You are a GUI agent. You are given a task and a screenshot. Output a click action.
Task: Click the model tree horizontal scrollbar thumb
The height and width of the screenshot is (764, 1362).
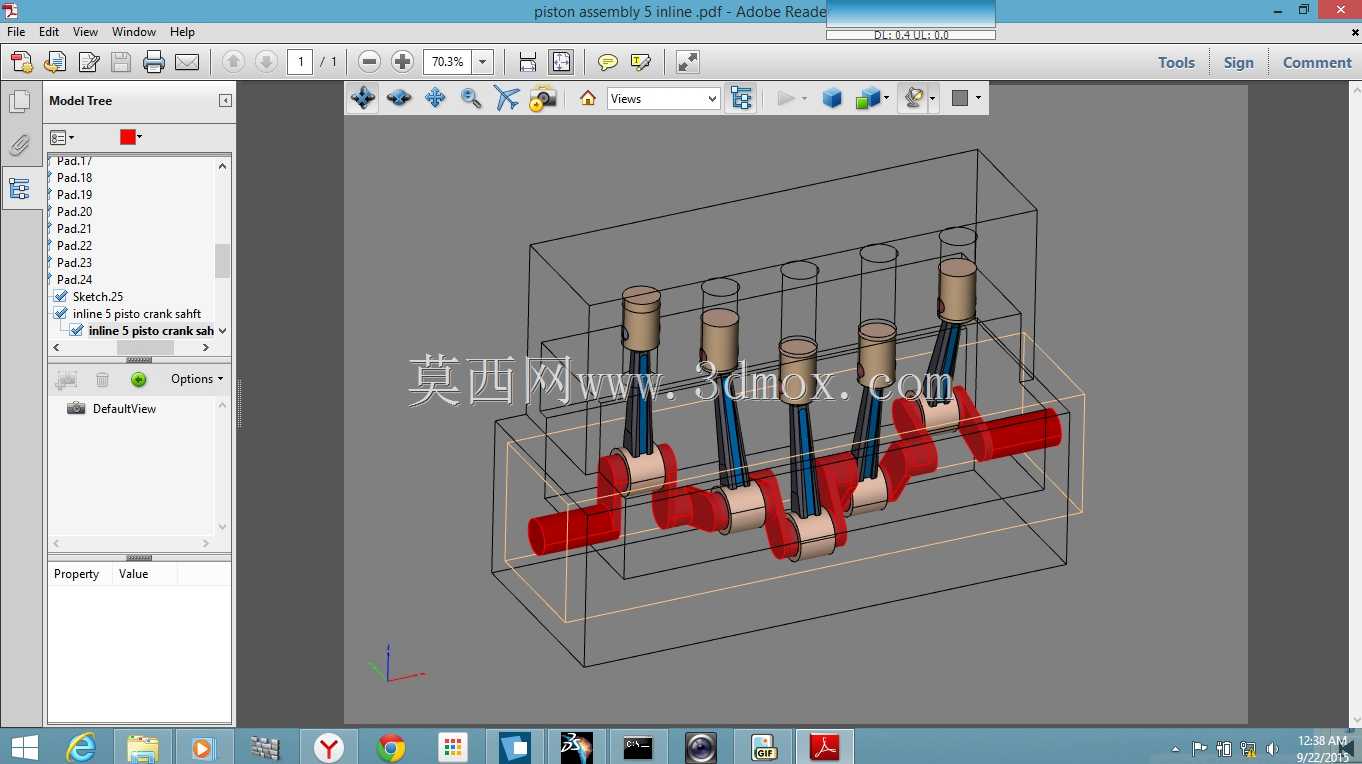(145, 348)
